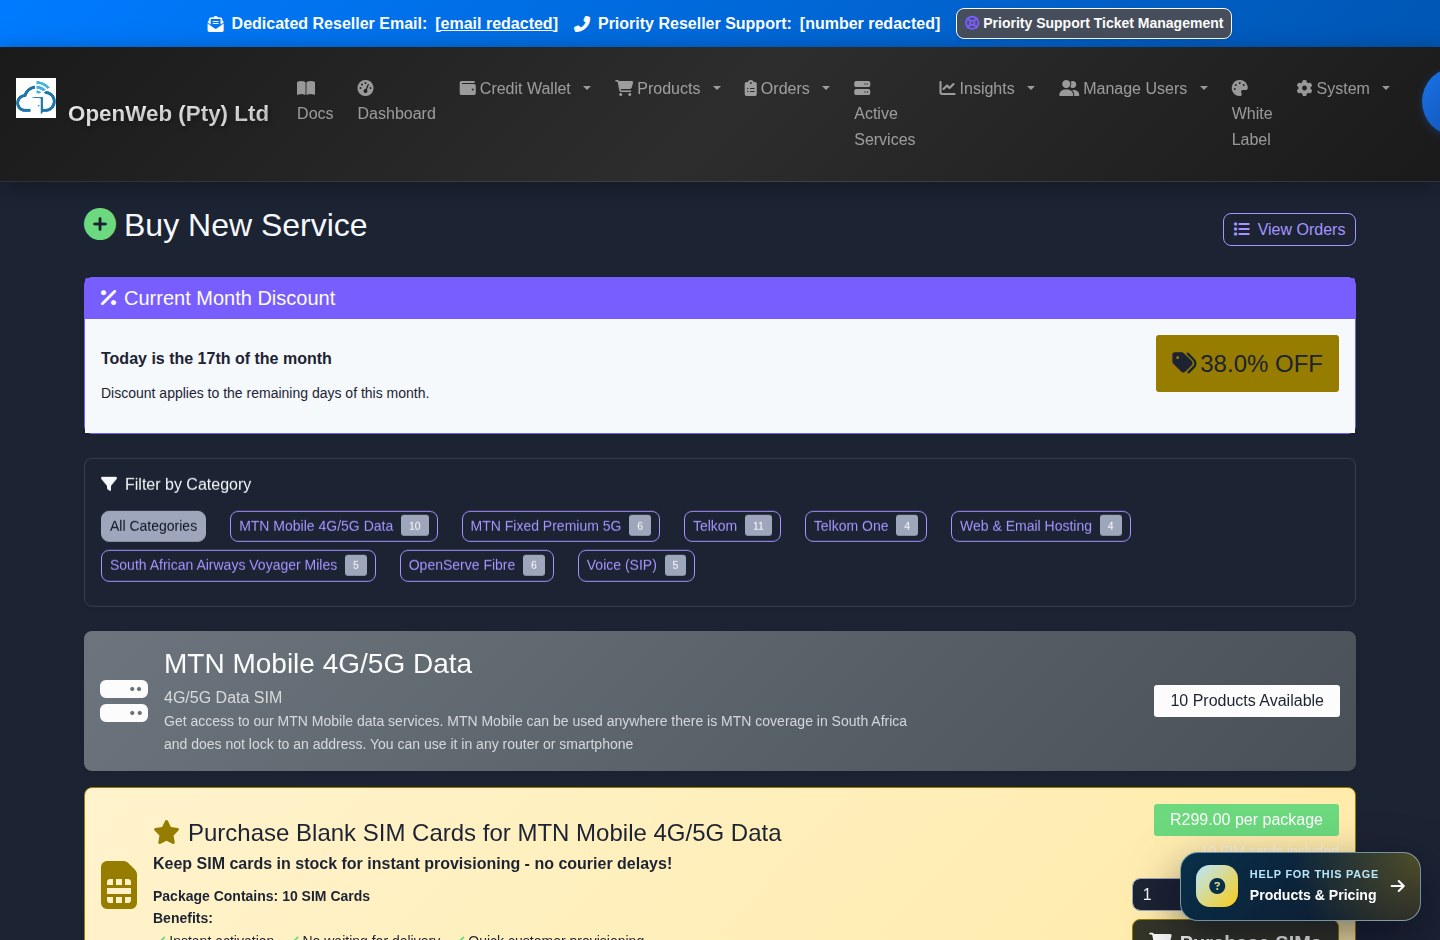Image resolution: width=1440 pixels, height=940 pixels.
Task: Click the number redacted support phone text
Action: tap(870, 23)
